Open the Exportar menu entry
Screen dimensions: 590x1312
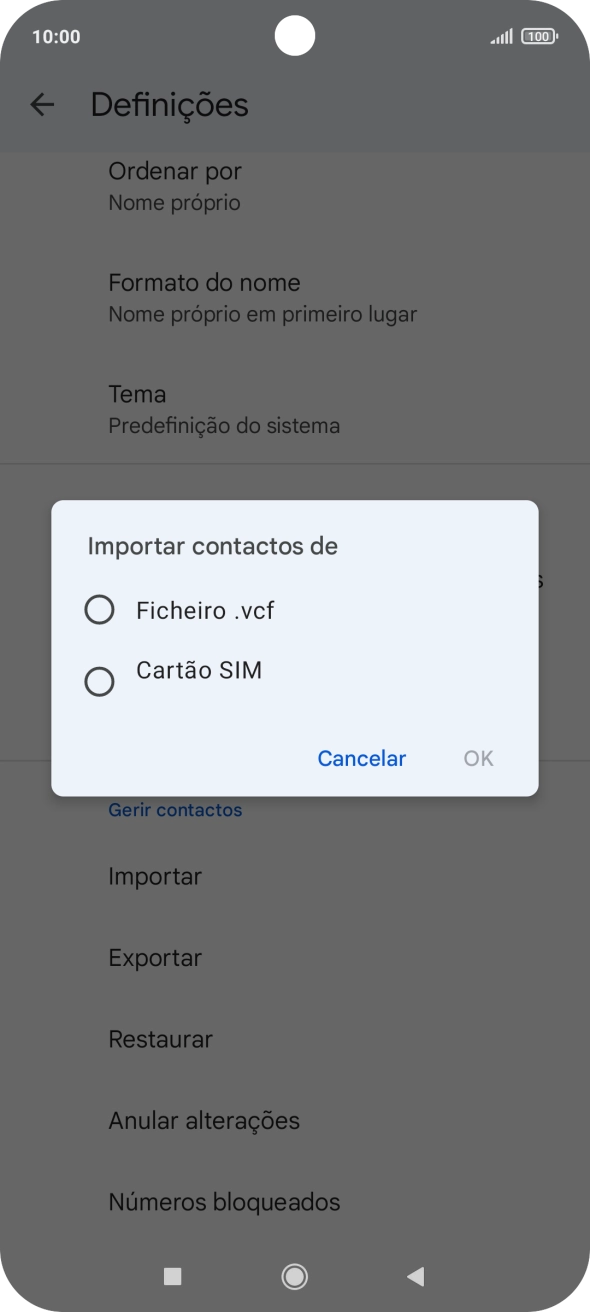[x=154, y=958]
